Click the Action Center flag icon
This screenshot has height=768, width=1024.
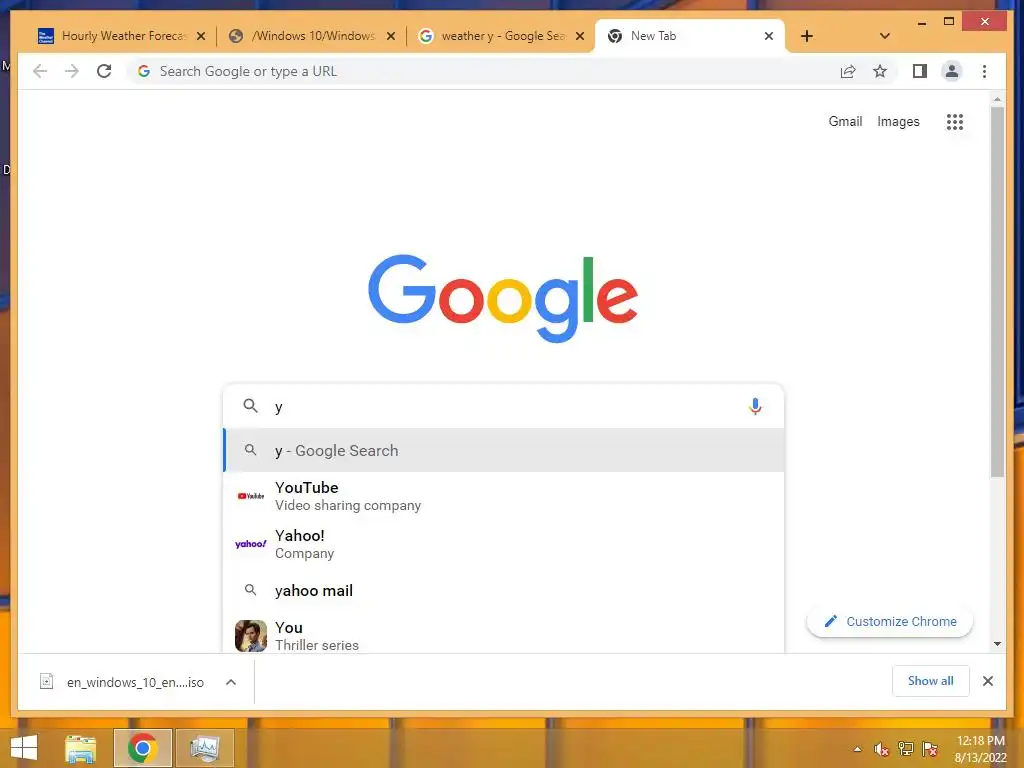tap(930, 748)
